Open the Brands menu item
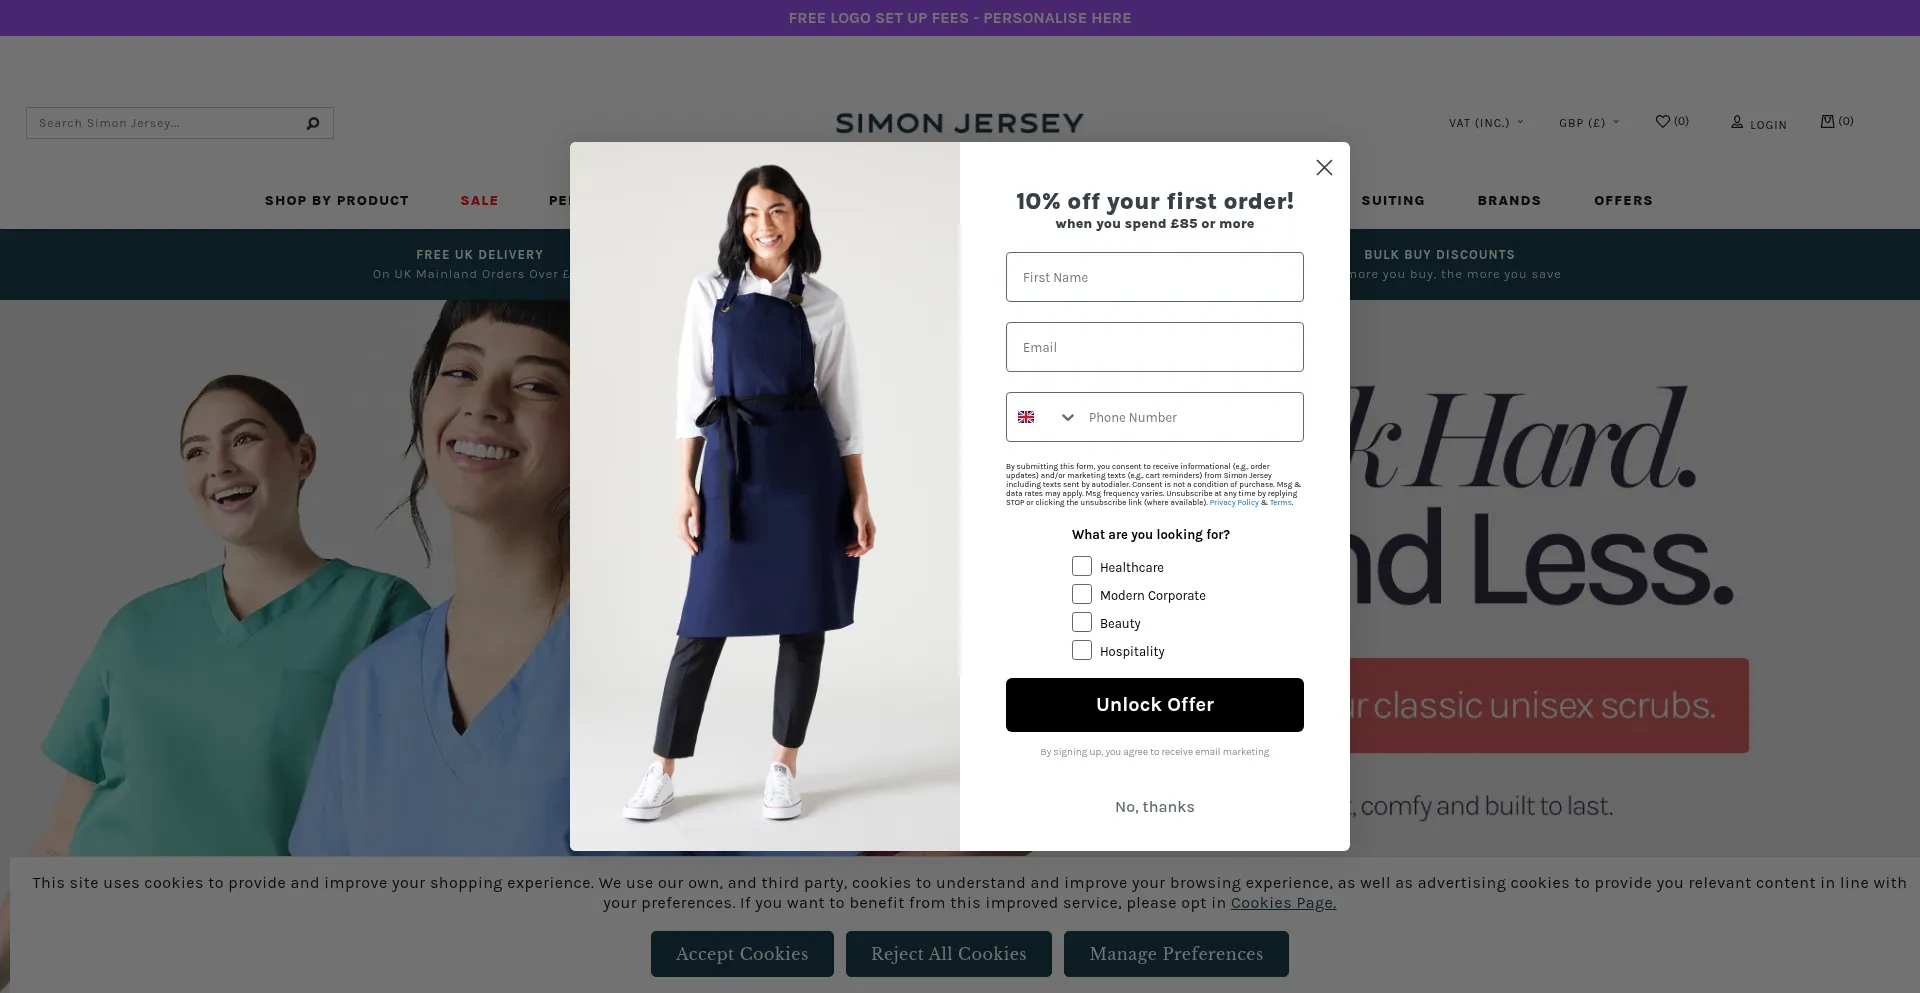The image size is (1920, 993). click(x=1509, y=200)
